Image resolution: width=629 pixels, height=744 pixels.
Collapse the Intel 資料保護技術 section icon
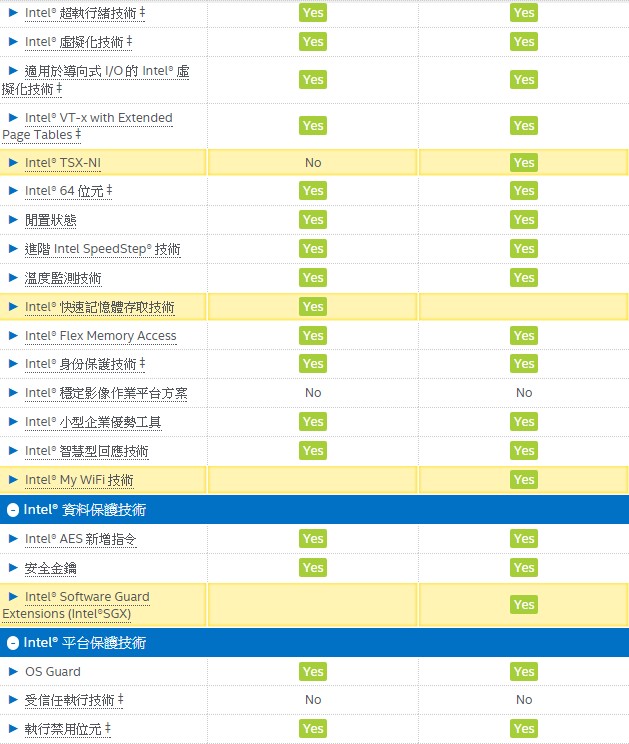click(x=13, y=510)
